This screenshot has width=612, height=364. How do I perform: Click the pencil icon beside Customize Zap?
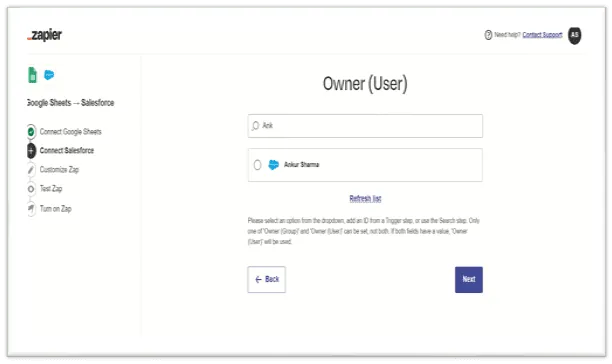pos(31,170)
